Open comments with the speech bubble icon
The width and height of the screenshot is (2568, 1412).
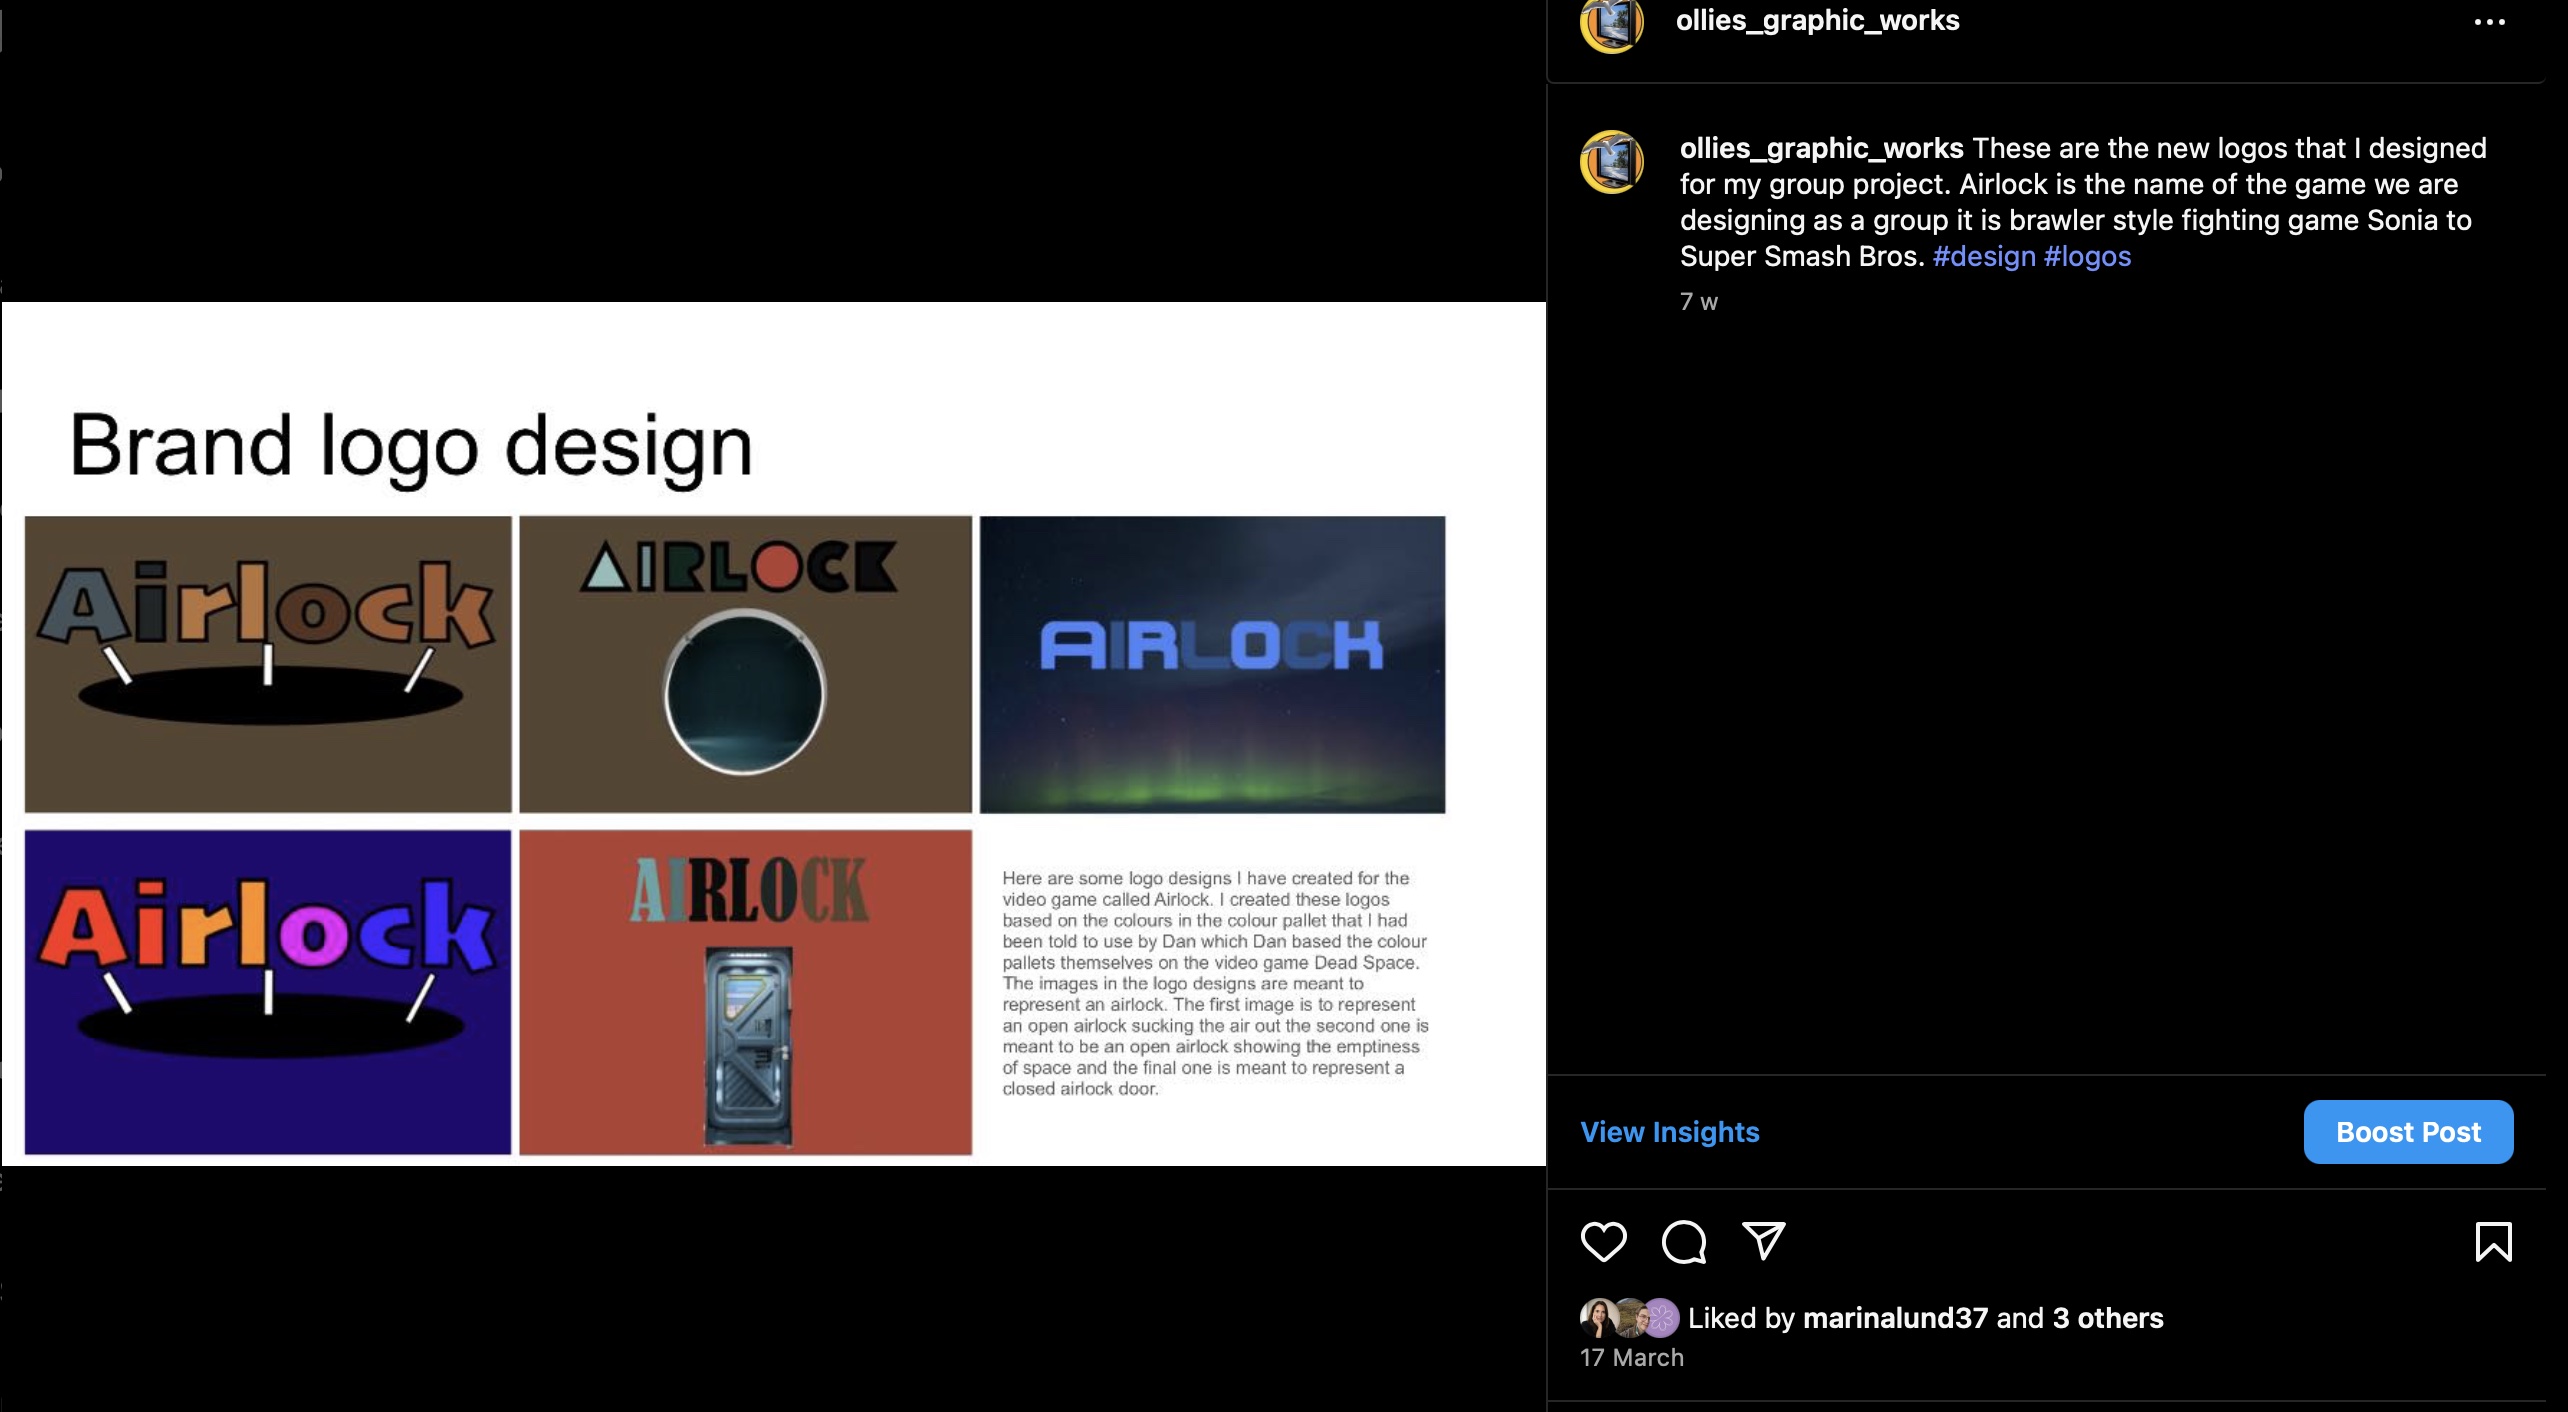(1684, 1242)
